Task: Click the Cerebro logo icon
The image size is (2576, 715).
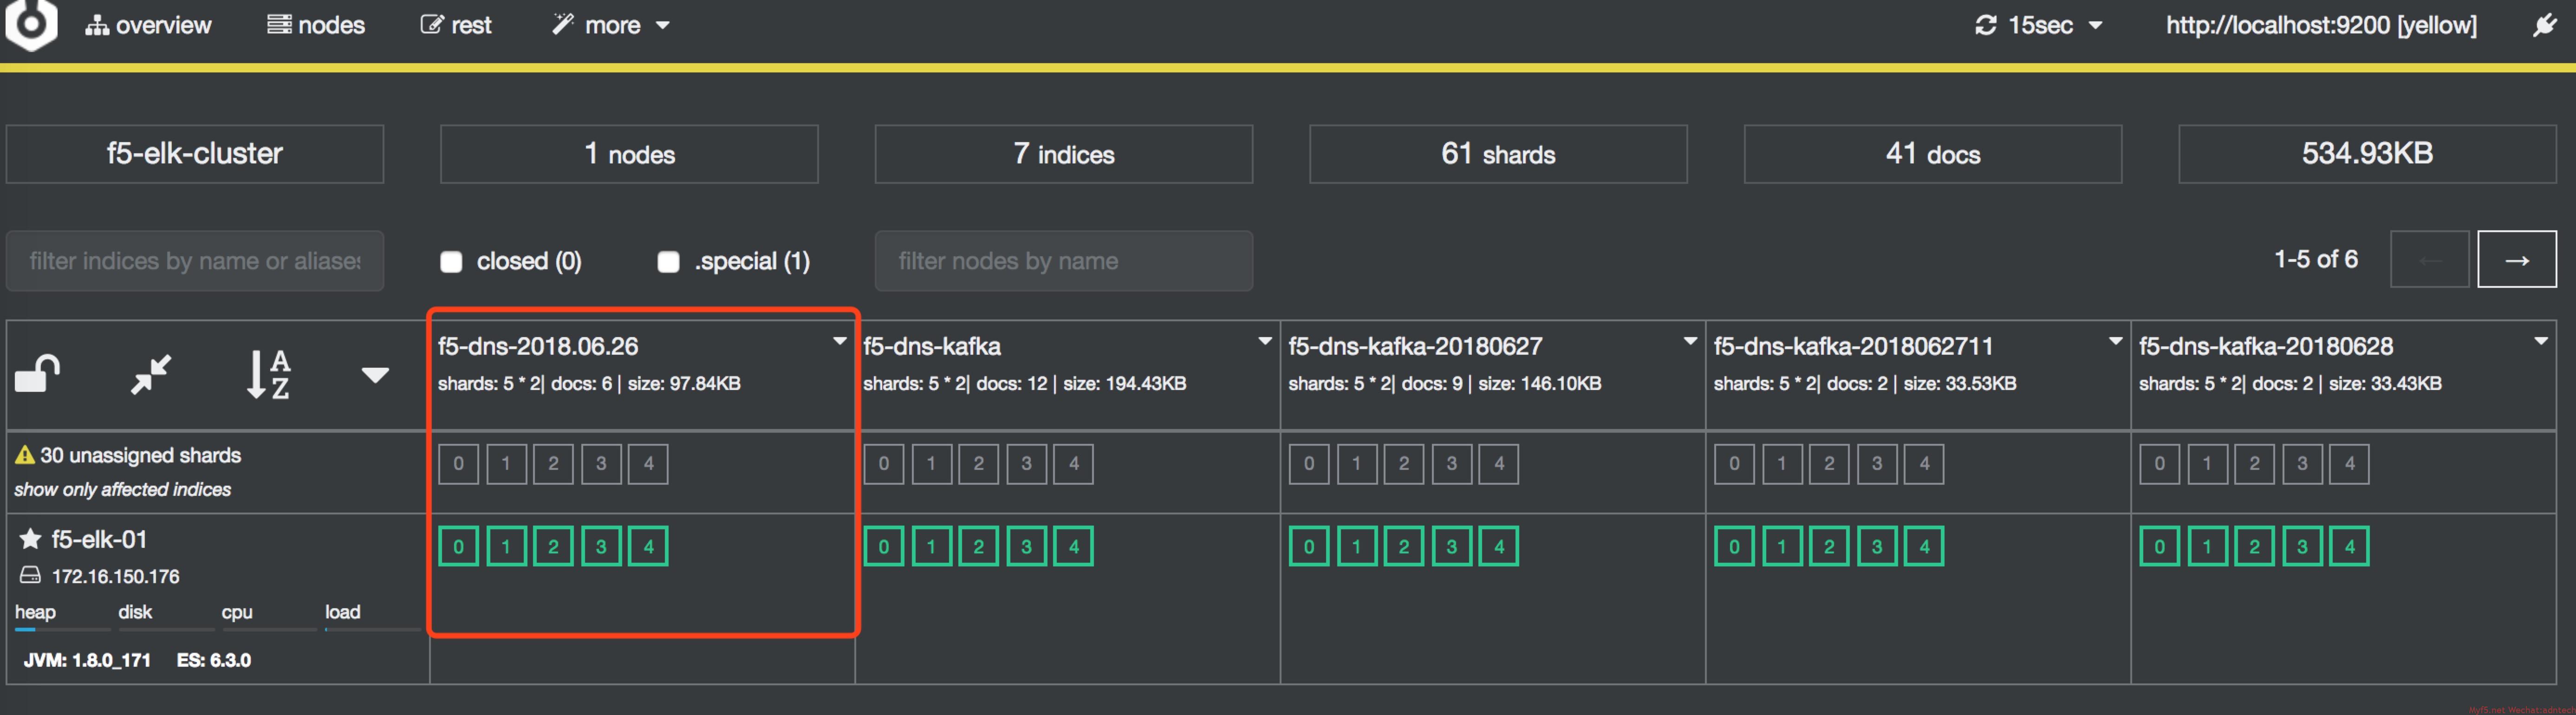Action: (x=32, y=24)
